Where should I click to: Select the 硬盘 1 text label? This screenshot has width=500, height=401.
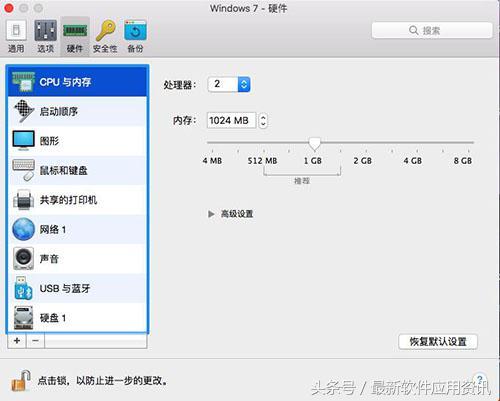point(53,318)
